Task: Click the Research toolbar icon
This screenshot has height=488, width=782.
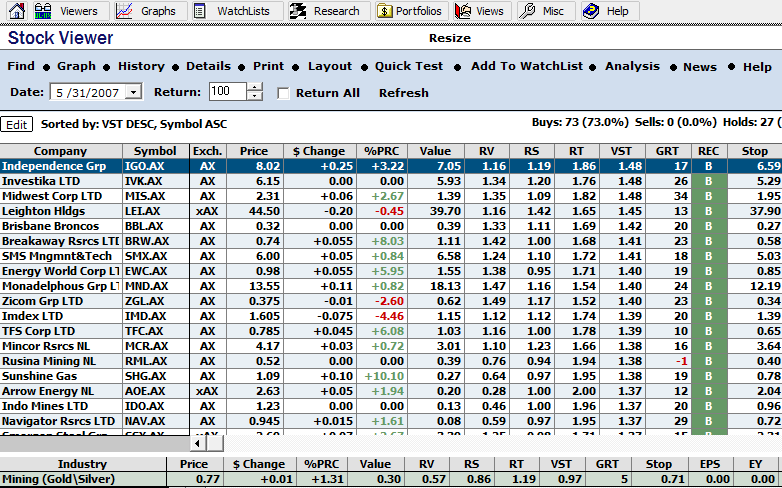Action: coord(298,11)
